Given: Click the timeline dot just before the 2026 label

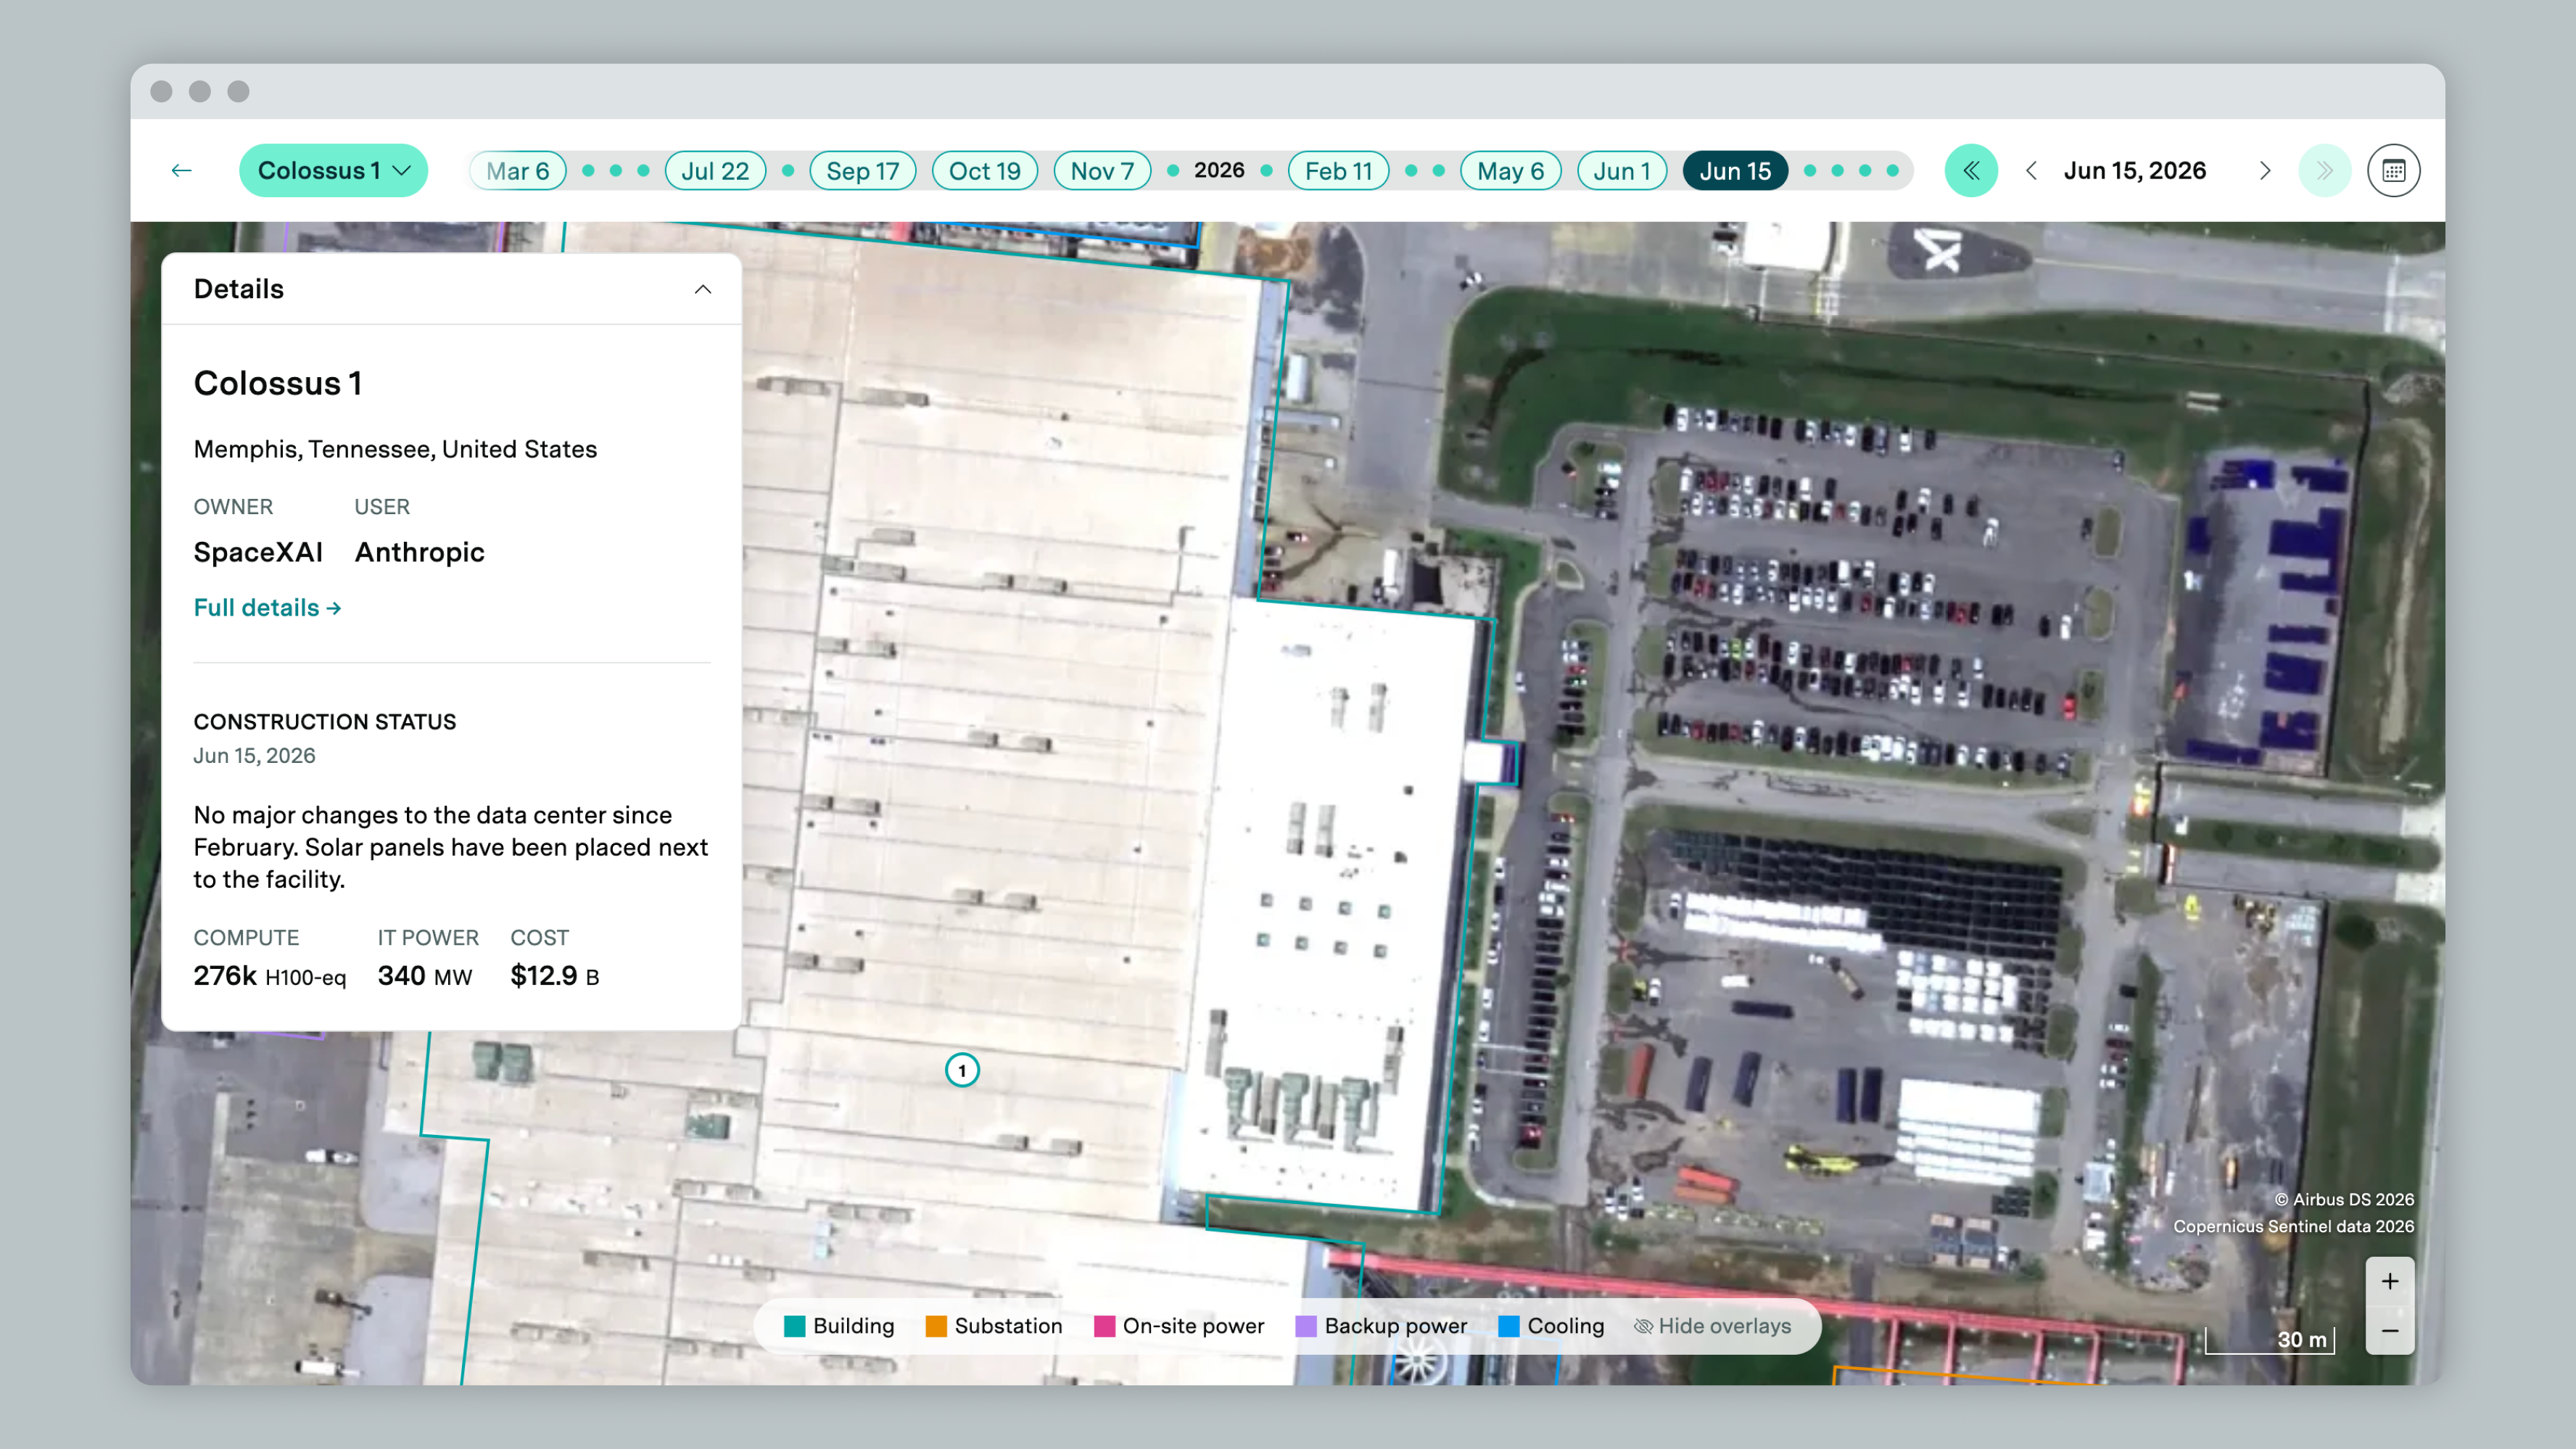Looking at the screenshot, I should (x=1173, y=171).
